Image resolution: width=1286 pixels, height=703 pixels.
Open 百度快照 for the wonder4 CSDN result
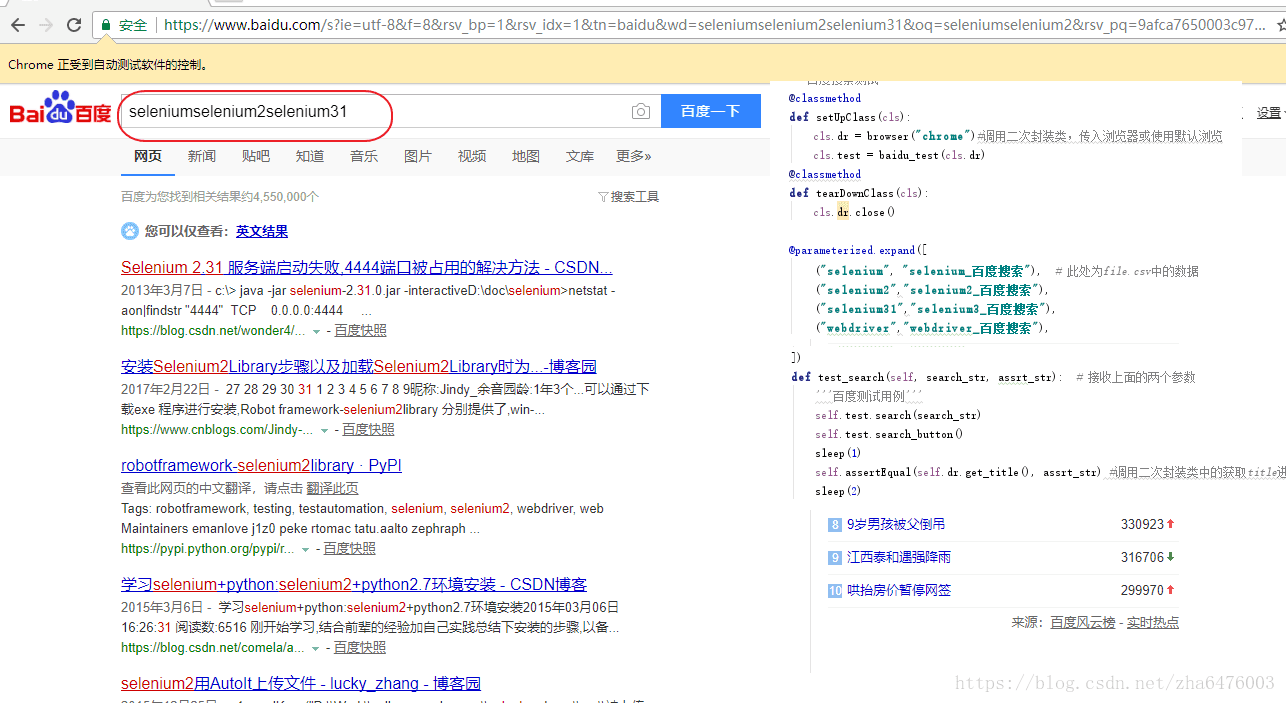[x=360, y=330]
